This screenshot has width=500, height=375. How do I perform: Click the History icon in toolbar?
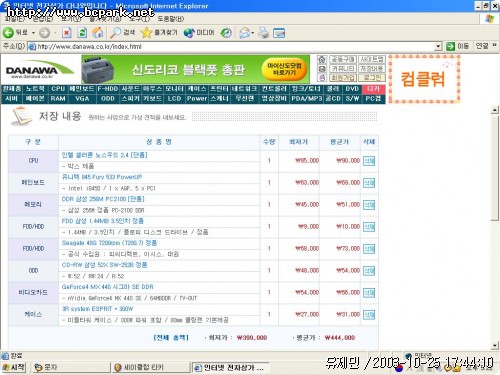click(x=226, y=33)
